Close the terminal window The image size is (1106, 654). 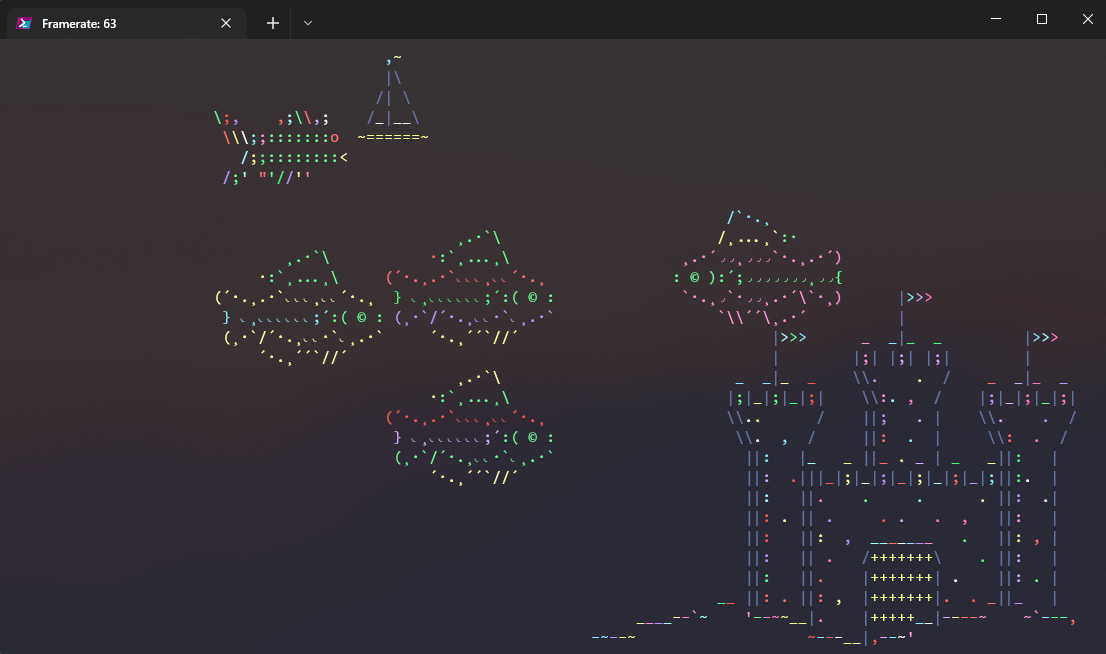[1087, 19]
